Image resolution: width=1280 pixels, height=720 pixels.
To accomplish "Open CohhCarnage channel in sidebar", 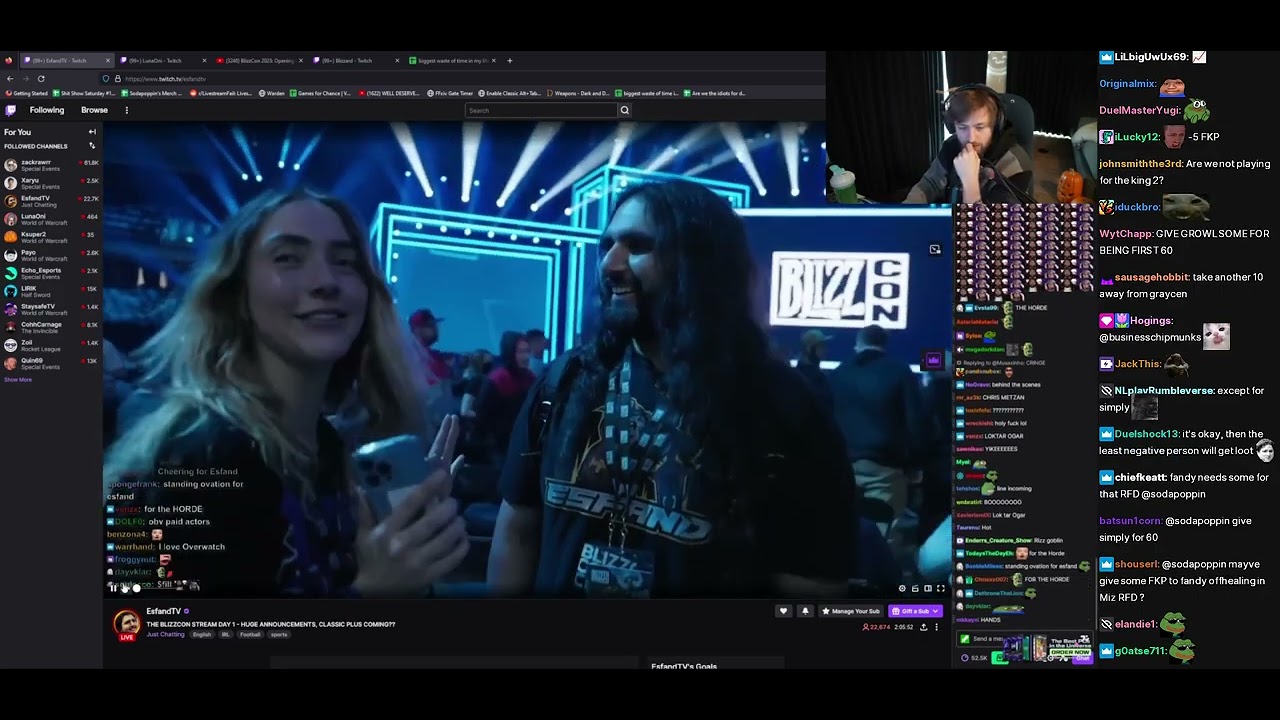I will coord(50,327).
